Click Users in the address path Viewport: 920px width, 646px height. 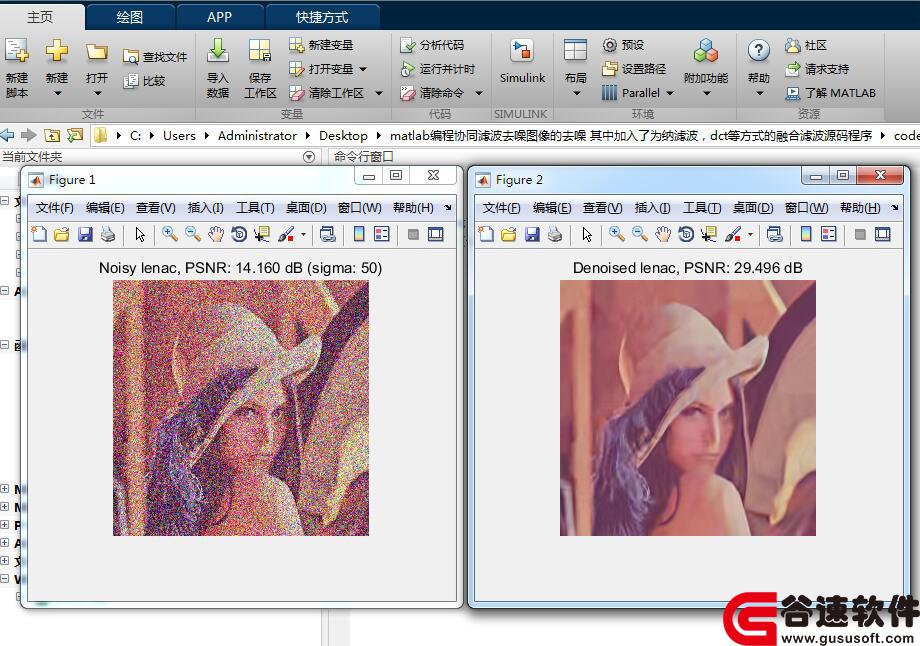pos(179,136)
